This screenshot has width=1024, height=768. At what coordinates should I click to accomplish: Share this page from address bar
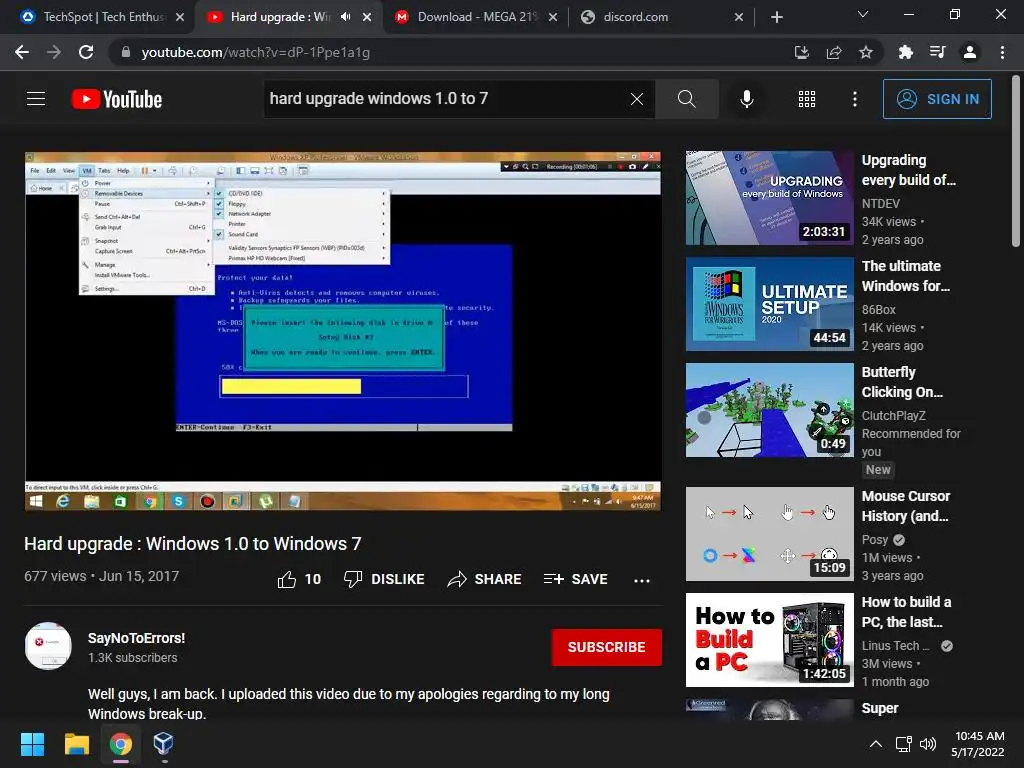pos(833,52)
